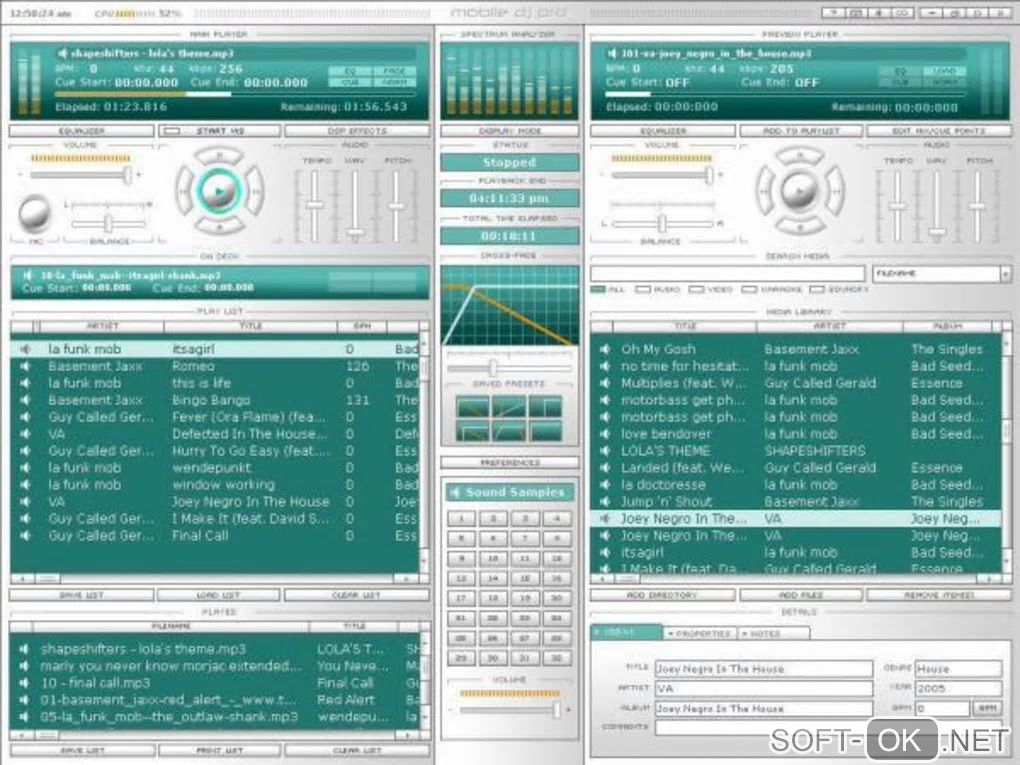
Task: Select bottom-middle saved cross-fade preset
Action: 509,431
